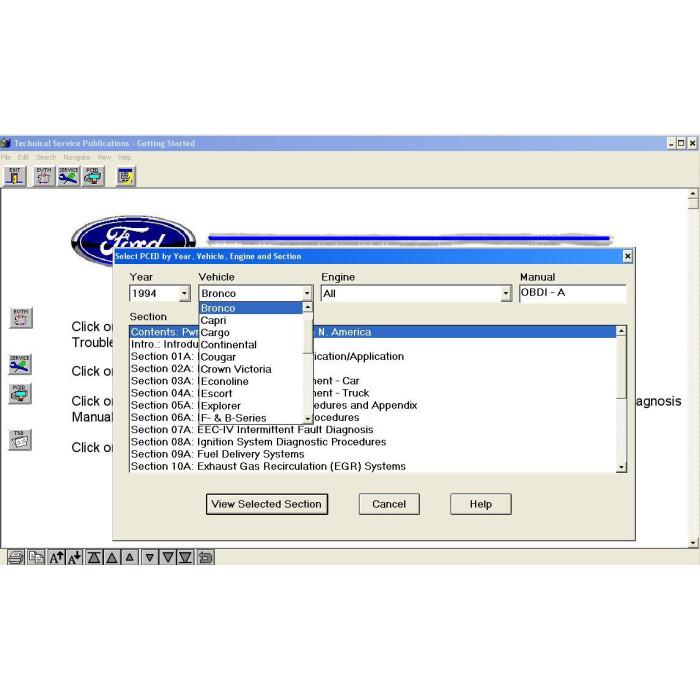The width and height of the screenshot is (700, 700).
Task: Click the vehicle list scroll-down arrow
Action: pyautogui.click(x=308, y=419)
